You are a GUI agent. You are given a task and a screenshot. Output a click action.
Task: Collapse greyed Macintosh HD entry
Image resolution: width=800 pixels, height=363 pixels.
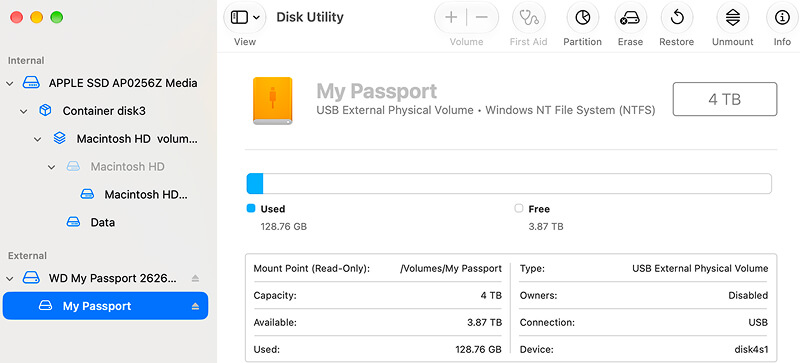[x=52, y=167]
